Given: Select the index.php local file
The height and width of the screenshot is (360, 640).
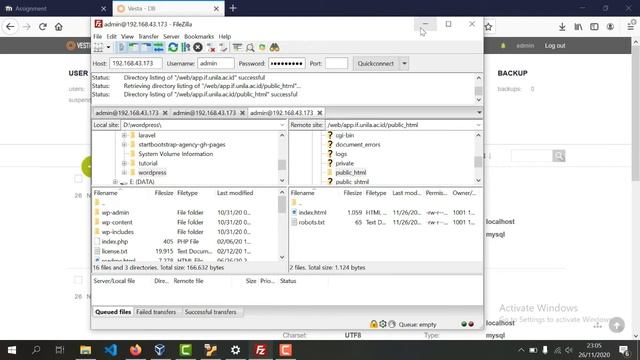Looking at the screenshot, I should pos(115,242).
